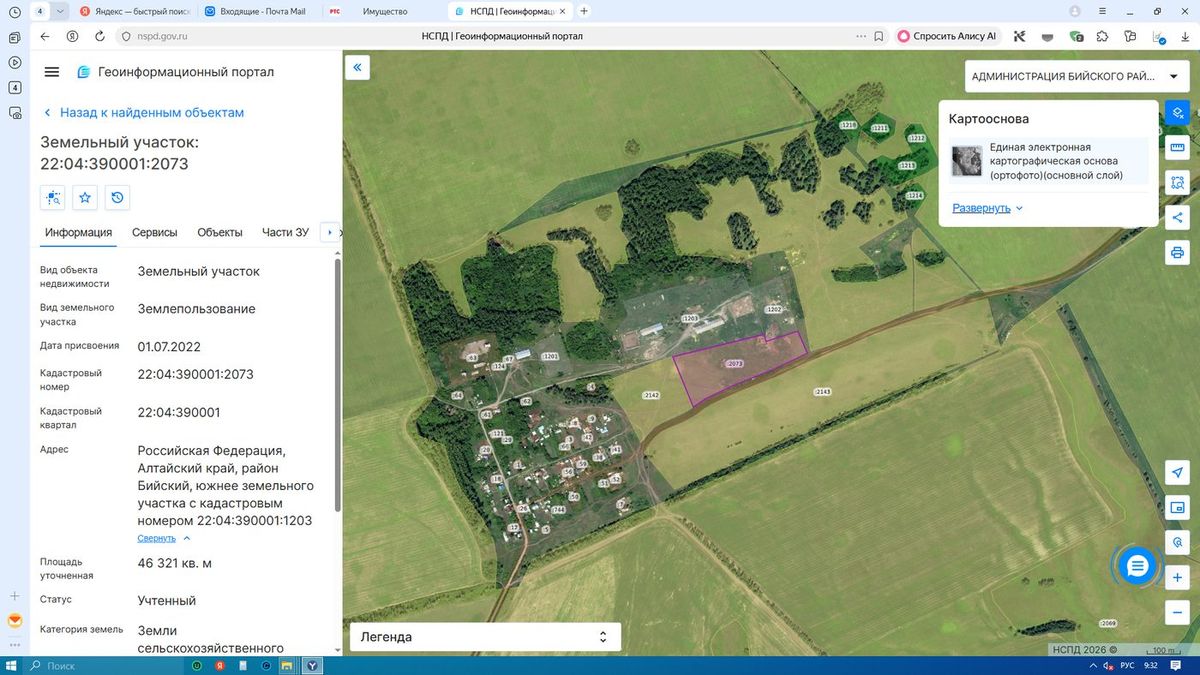1200x675 pixels.
Task: Collapse the left sidebar with double-arrow button
Action: click(358, 68)
